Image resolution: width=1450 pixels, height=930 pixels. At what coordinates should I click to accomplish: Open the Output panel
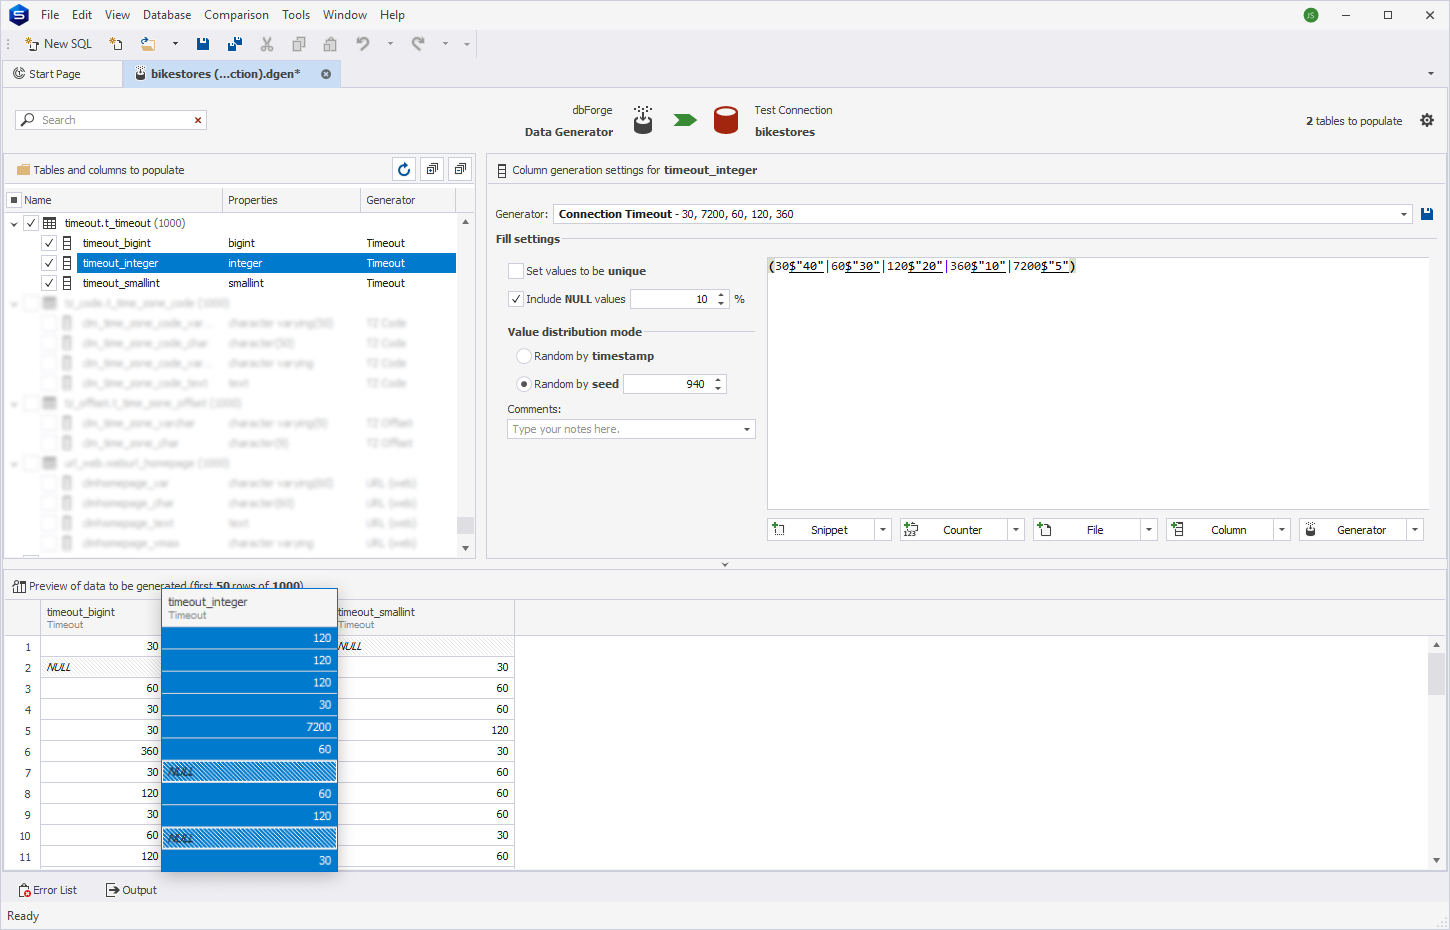click(132, 890)
